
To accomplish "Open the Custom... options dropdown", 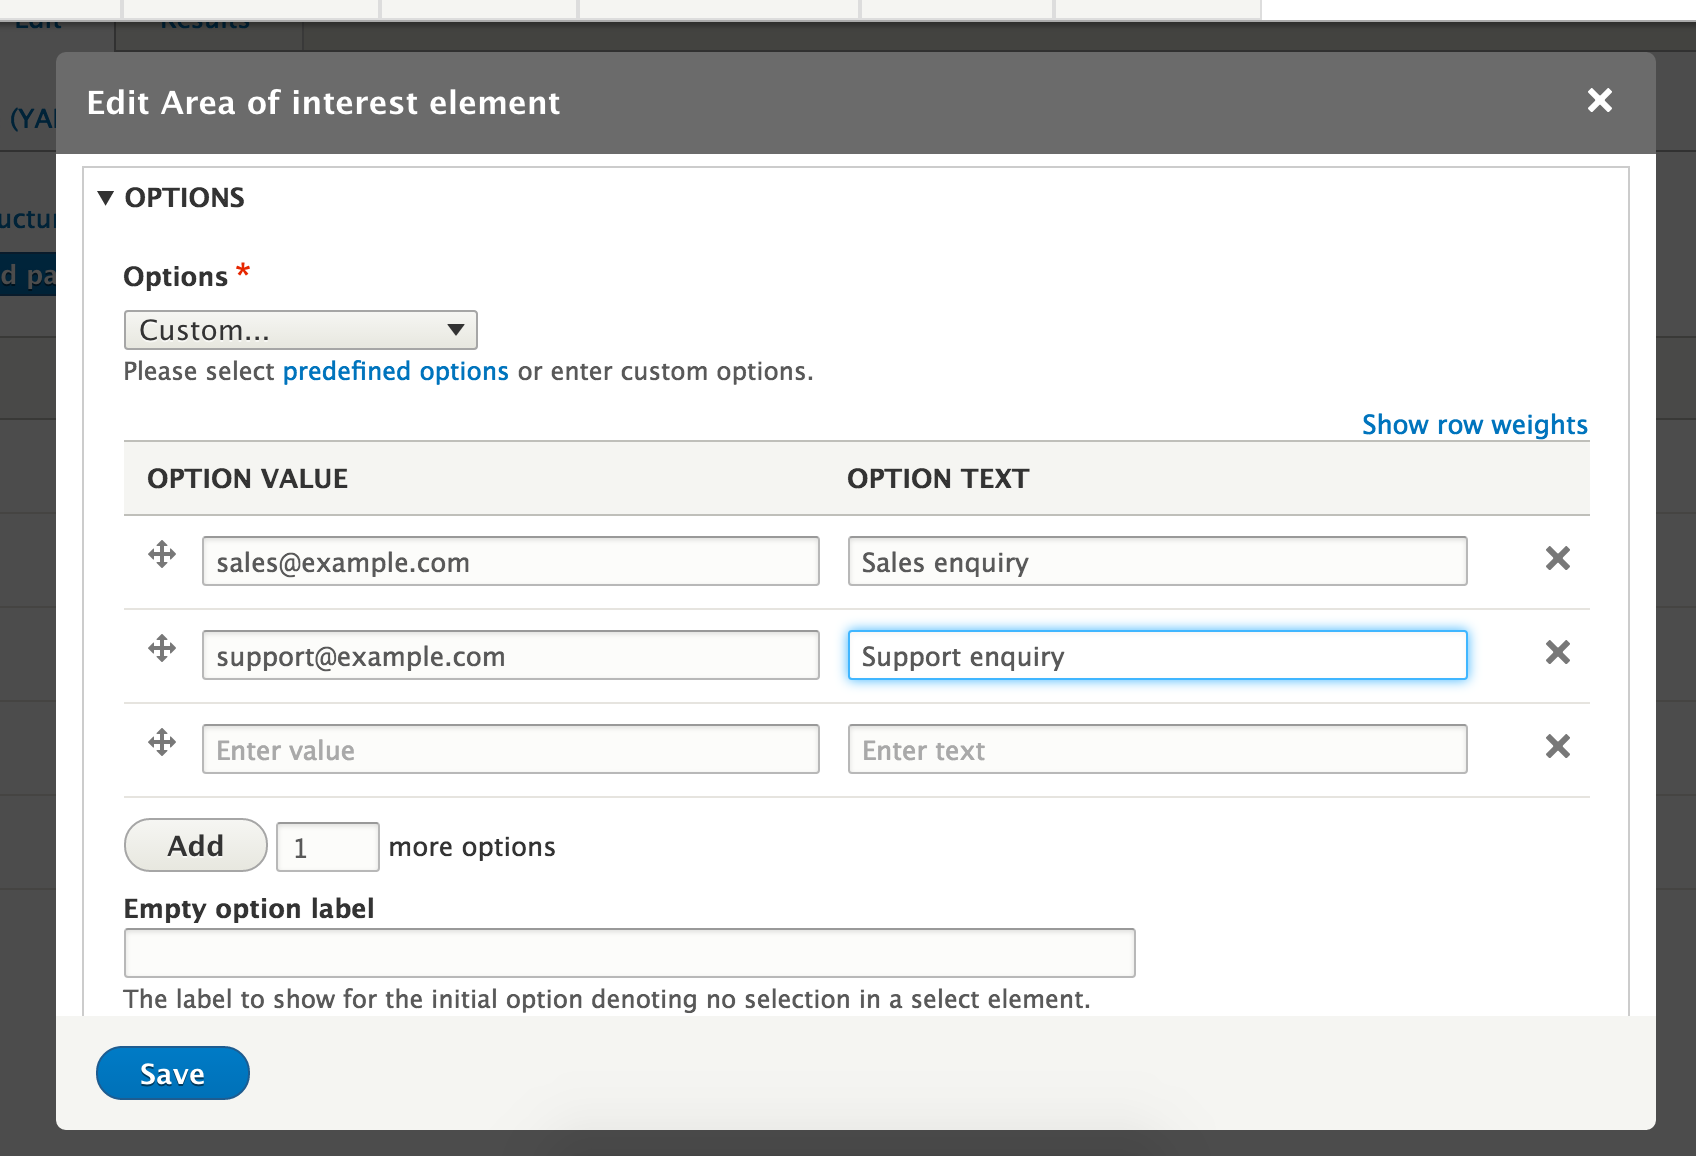I will pos(300,330).
